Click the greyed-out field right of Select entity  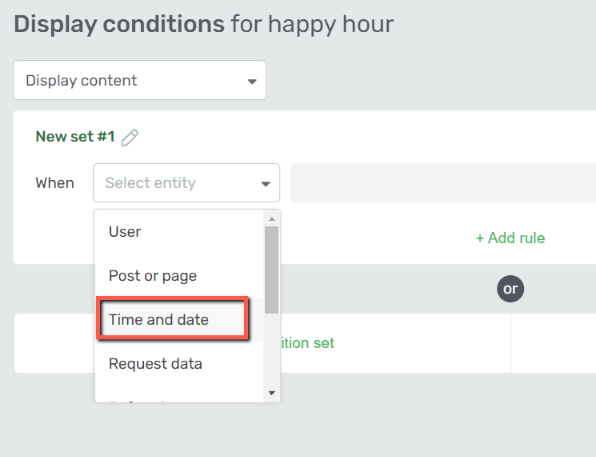[x=443, y=183]
